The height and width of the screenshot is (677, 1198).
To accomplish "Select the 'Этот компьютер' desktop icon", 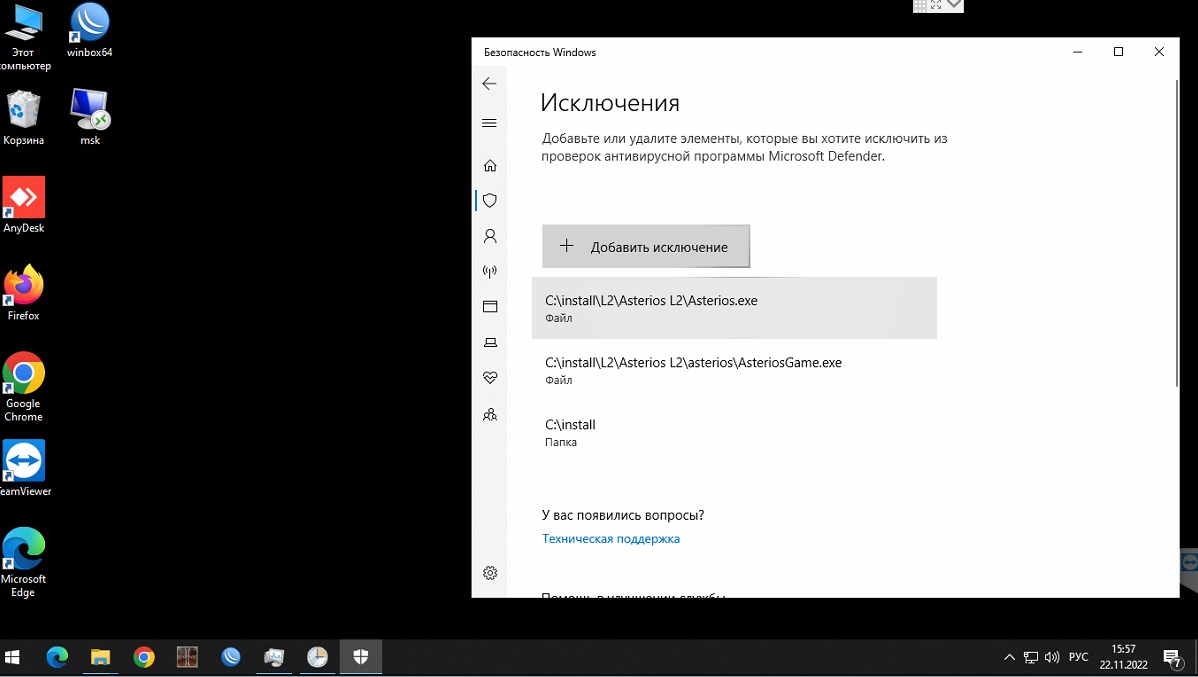I will click(x=23, y=37).
